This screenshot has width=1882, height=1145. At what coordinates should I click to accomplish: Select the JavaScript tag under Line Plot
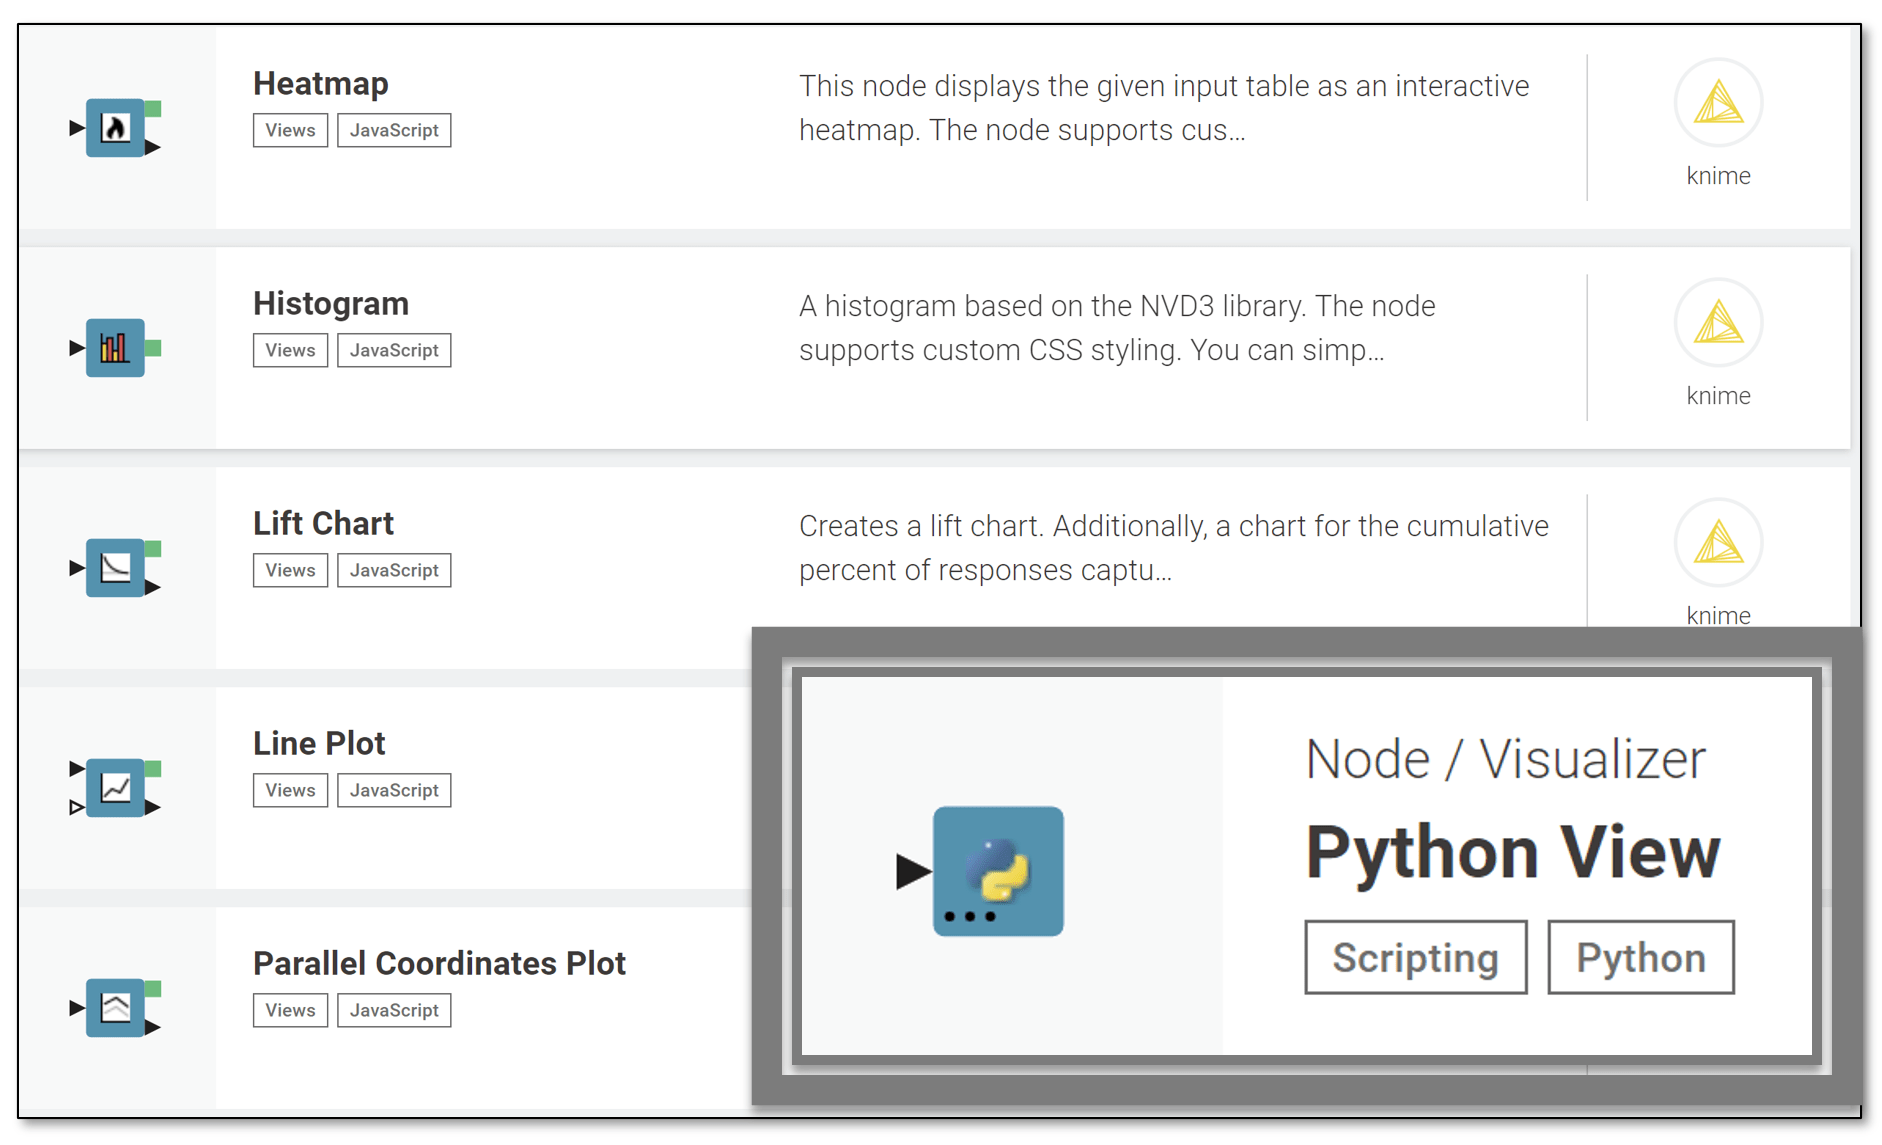pos(394,790)
